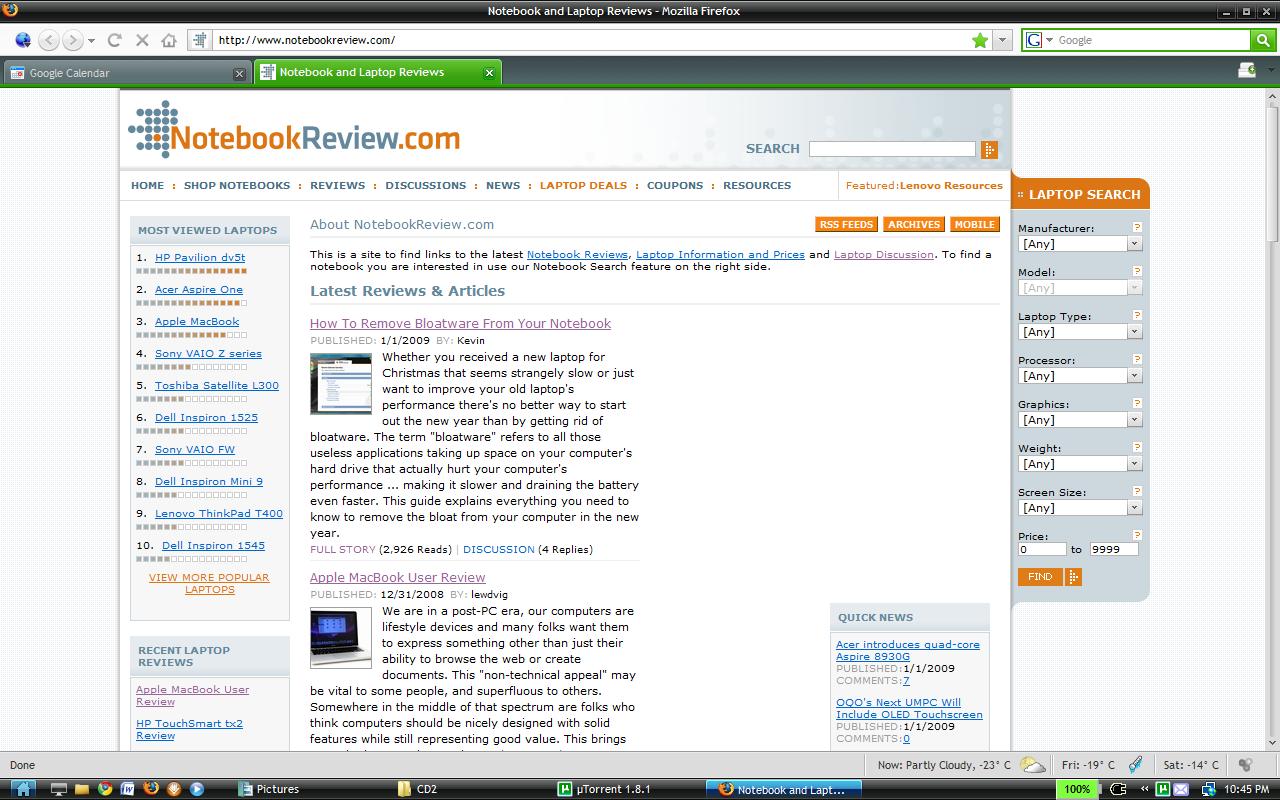Bookmark this page with the star icon
1280x800 pixels.
(x=980, y=40)
